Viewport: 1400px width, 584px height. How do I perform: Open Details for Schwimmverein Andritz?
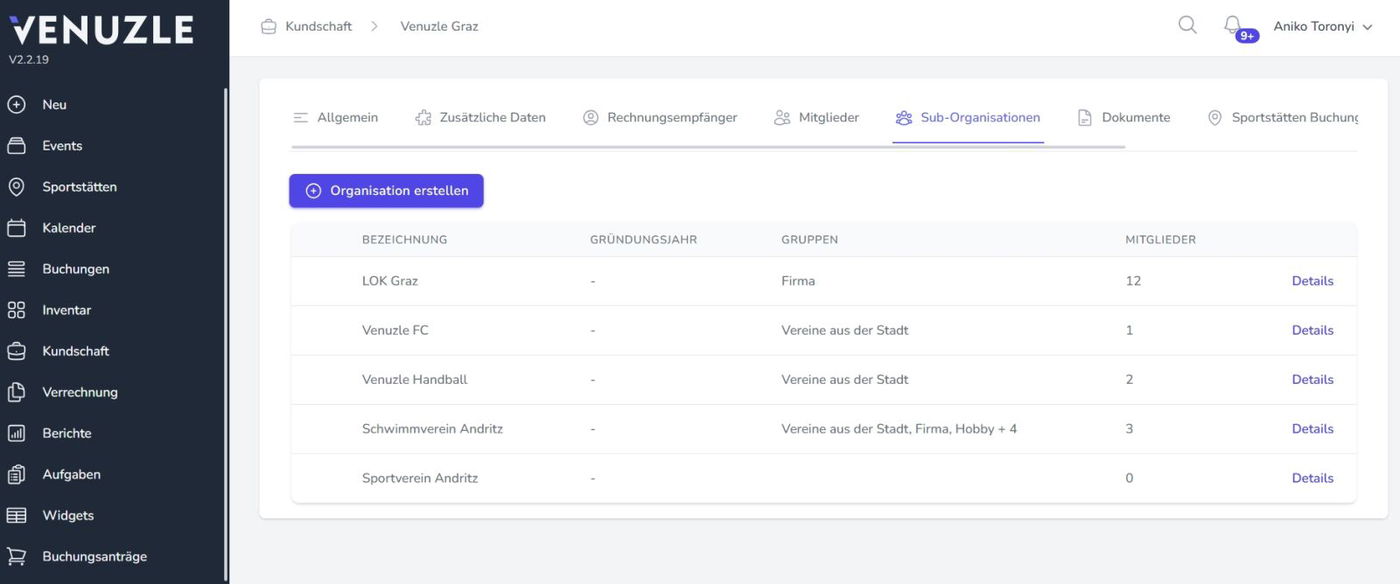click(x=1312, y=429)
